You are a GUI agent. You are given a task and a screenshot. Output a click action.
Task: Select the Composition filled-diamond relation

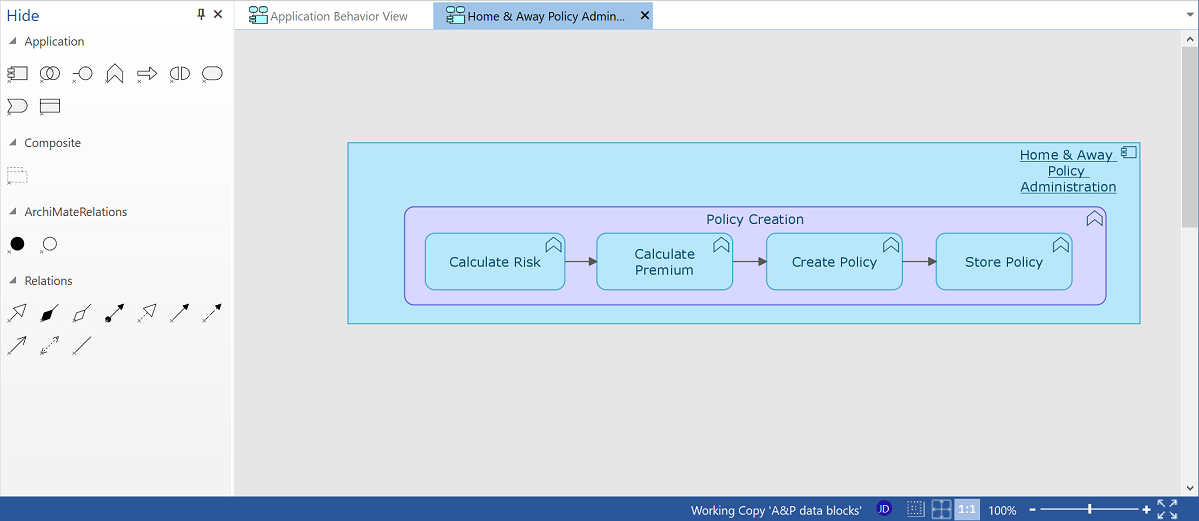tap(49, 313)
